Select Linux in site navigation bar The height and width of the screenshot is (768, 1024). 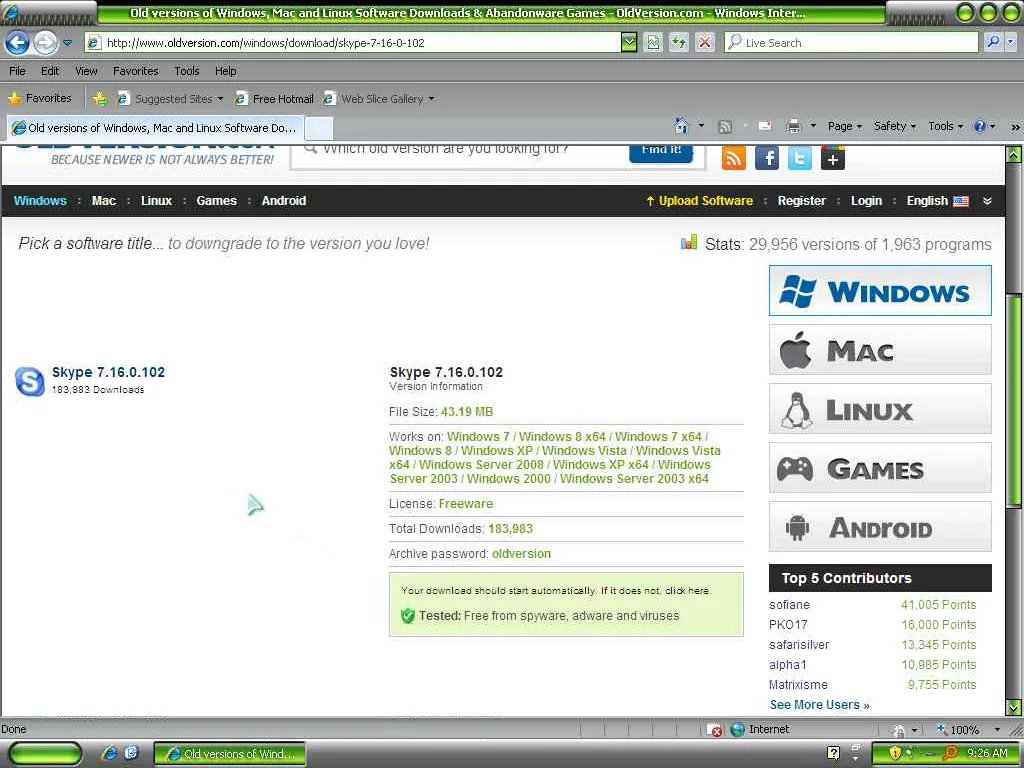click(157, 201)
